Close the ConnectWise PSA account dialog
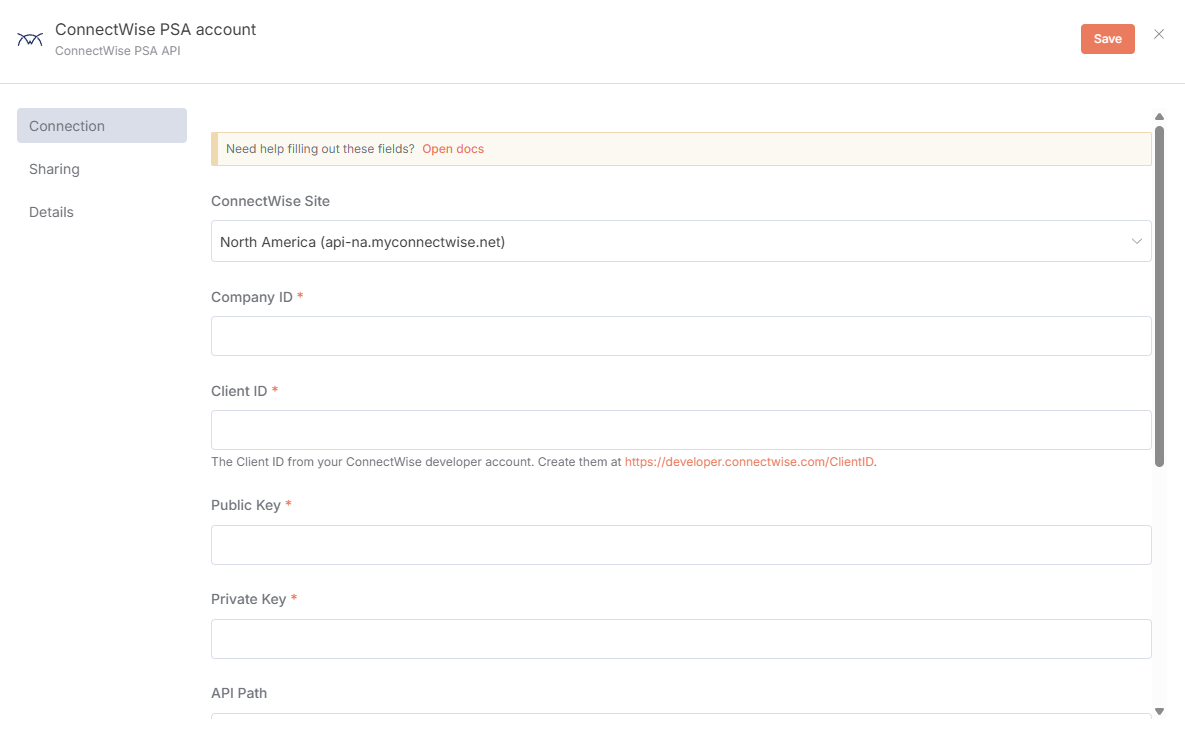1185x737 pixels. tap(1159, 34)
